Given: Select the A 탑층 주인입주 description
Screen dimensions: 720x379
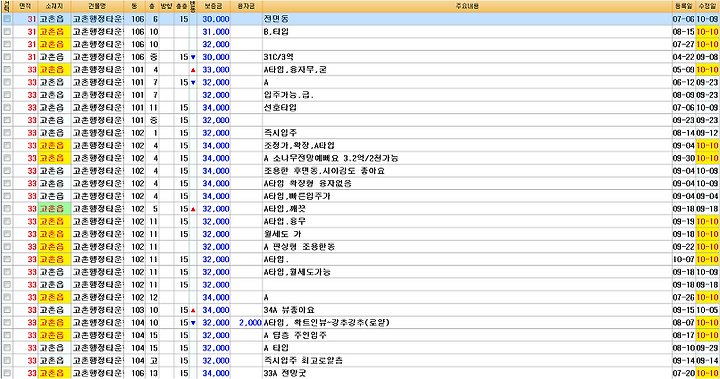Looking at the screenshot, I should [295, 335].
